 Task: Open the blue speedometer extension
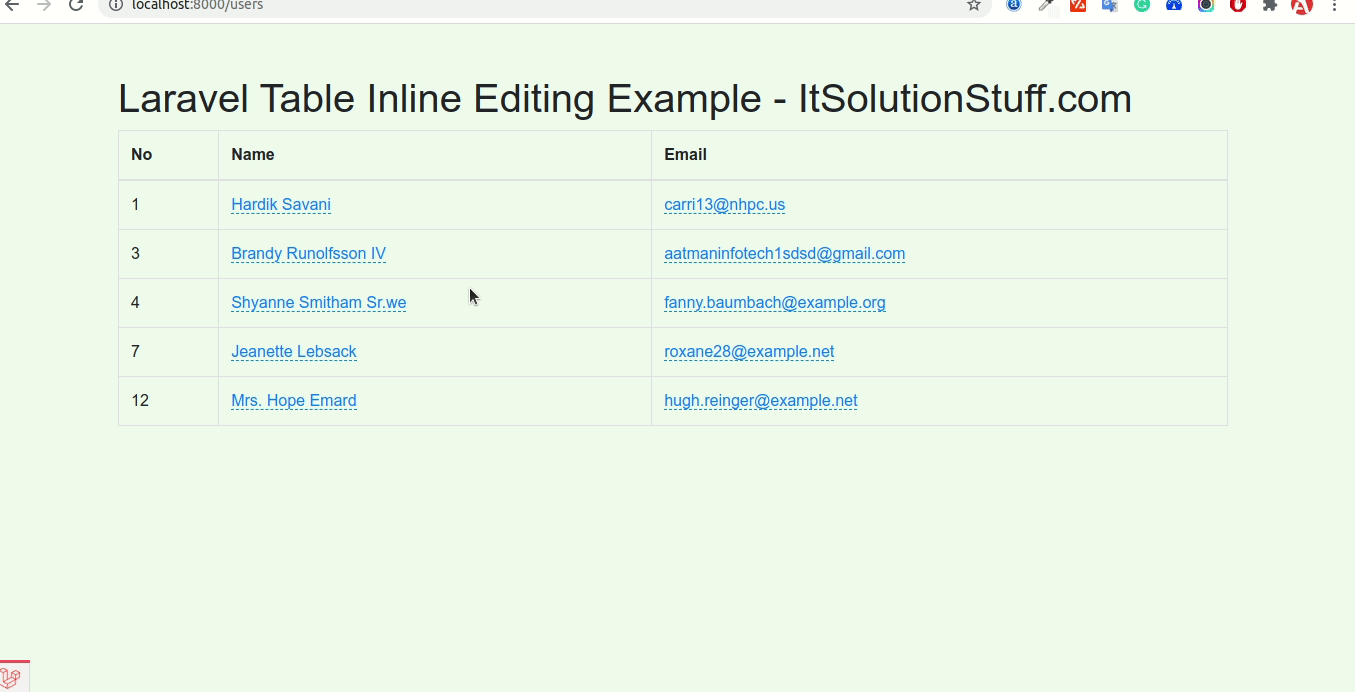pos(1174,5)
